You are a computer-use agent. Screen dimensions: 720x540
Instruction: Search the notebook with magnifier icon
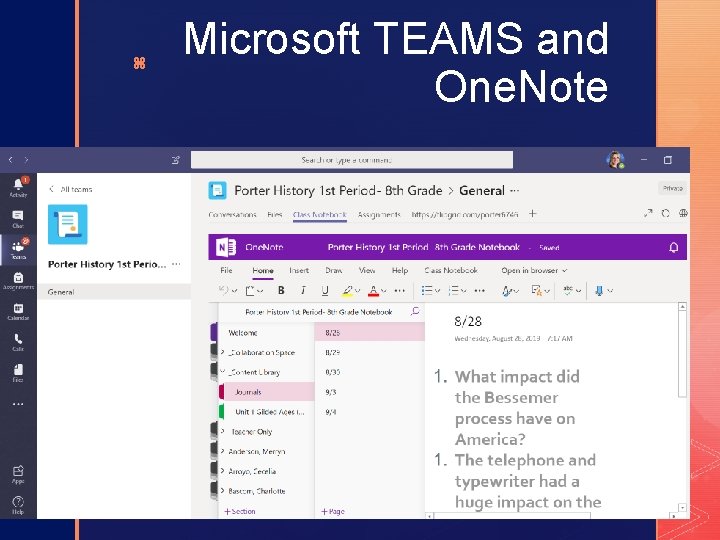[x=415, y=312]
